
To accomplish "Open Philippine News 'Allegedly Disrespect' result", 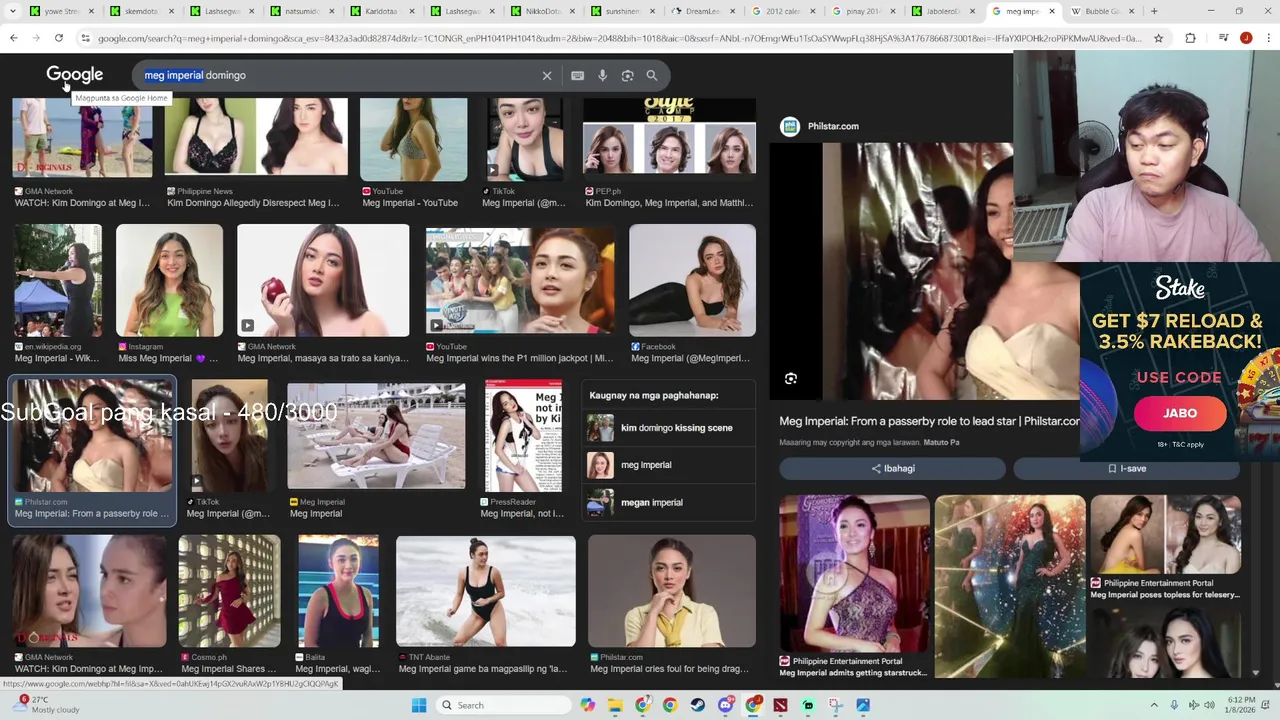I will pyautogui.click(x=256, y=137).
